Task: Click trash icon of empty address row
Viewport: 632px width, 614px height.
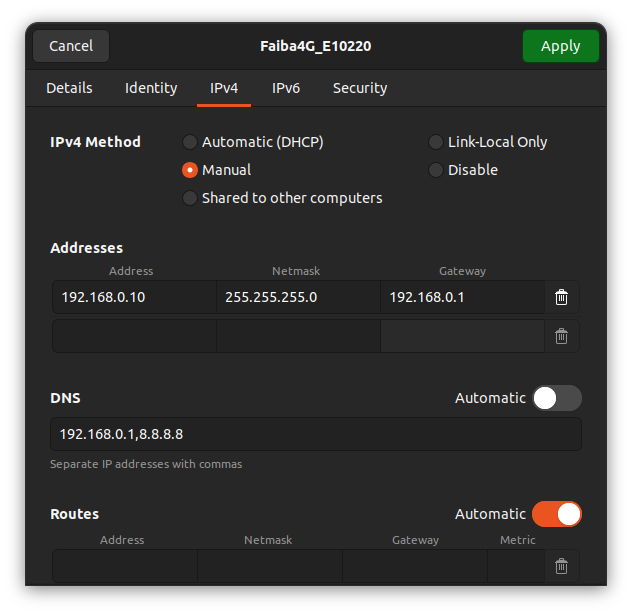Action: click(561, 336)
